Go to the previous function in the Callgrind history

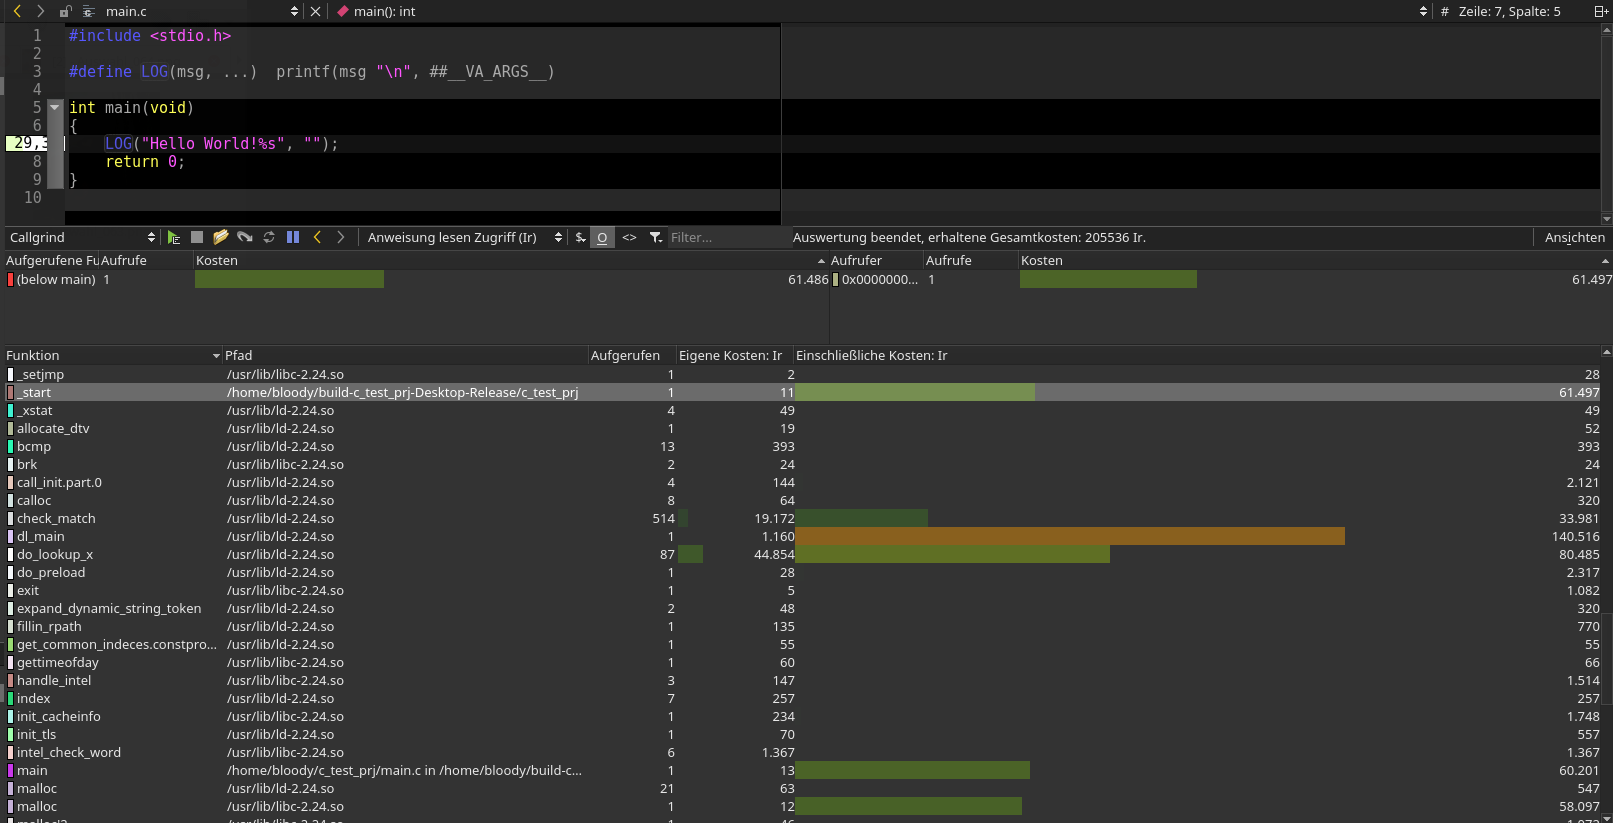tap(318, 237)
